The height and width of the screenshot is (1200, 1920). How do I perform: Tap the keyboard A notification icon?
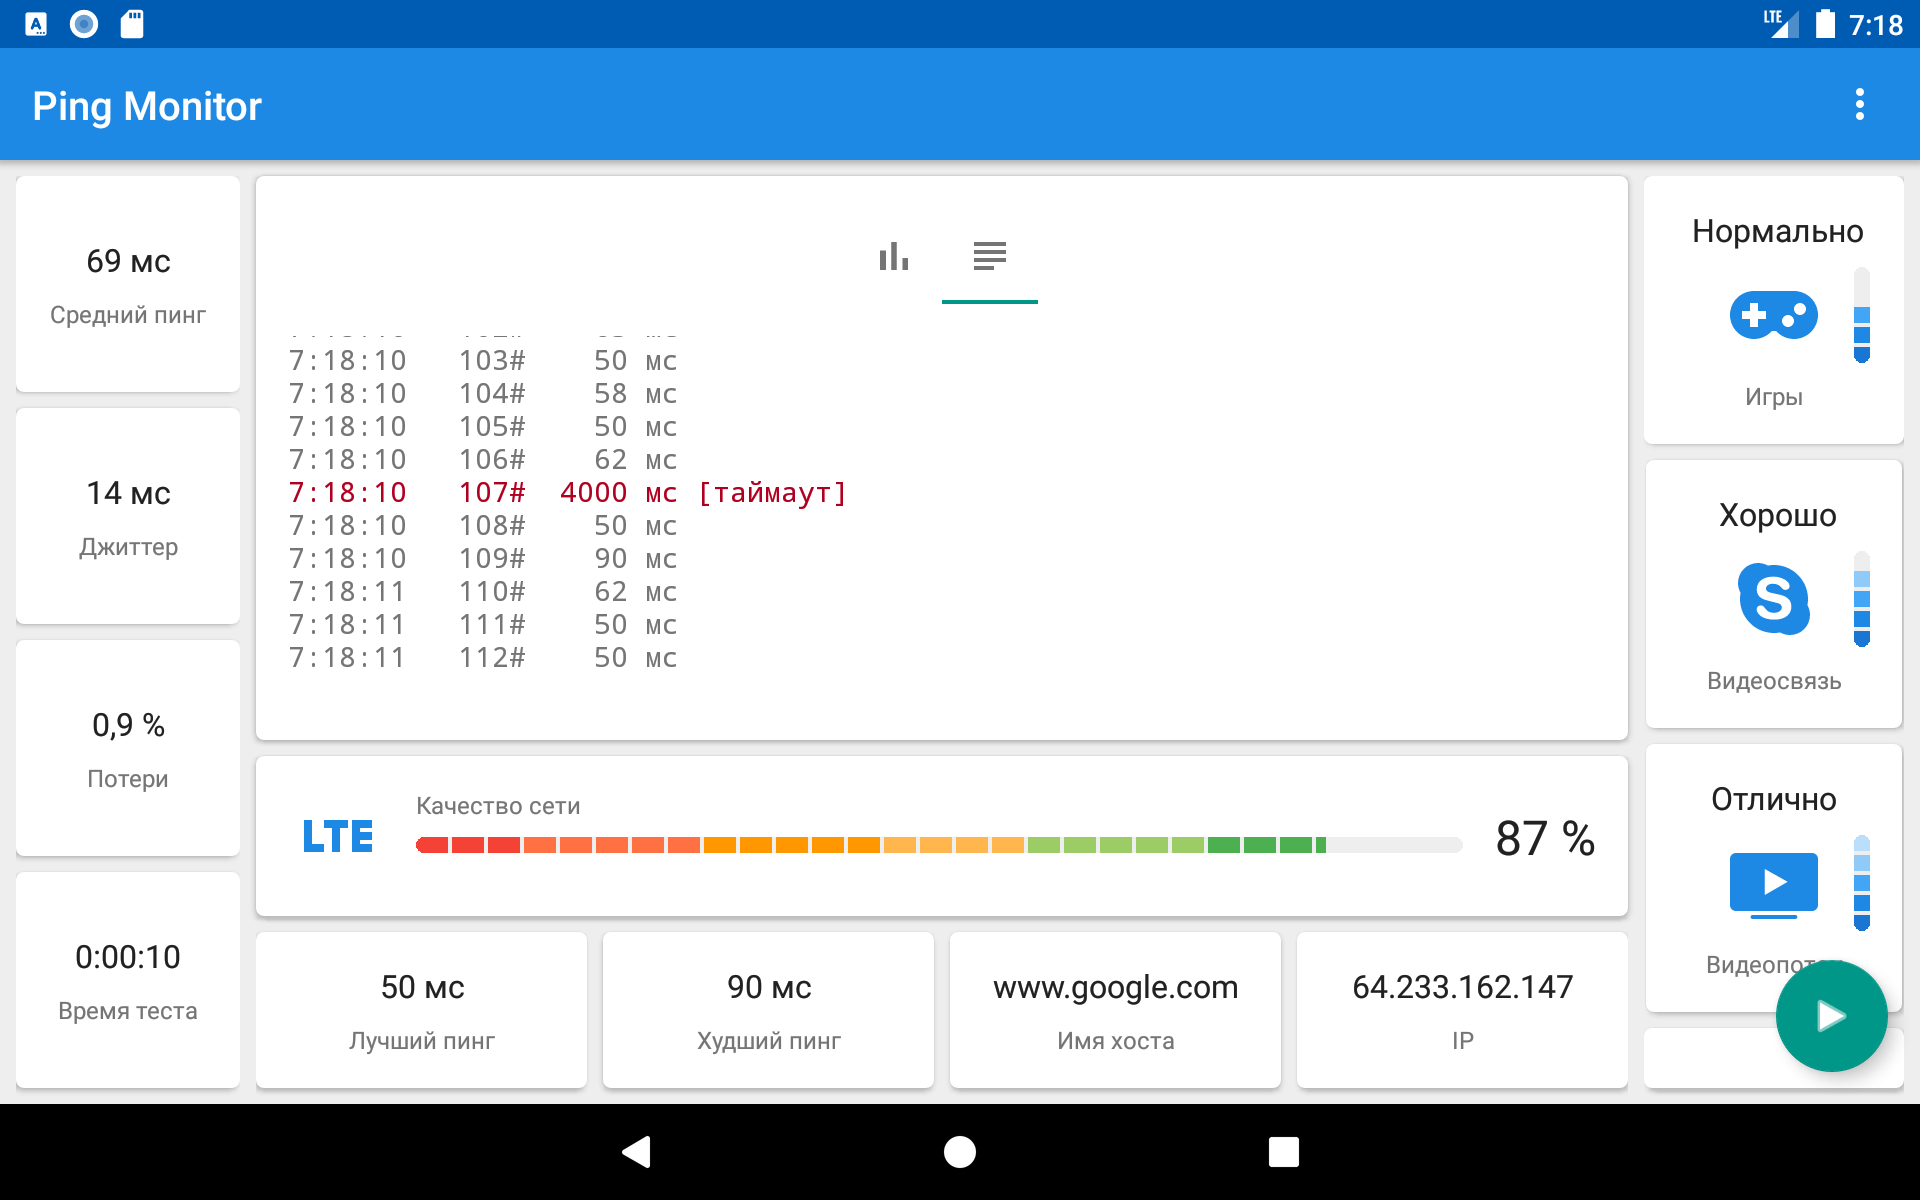(x=36, y=24)
